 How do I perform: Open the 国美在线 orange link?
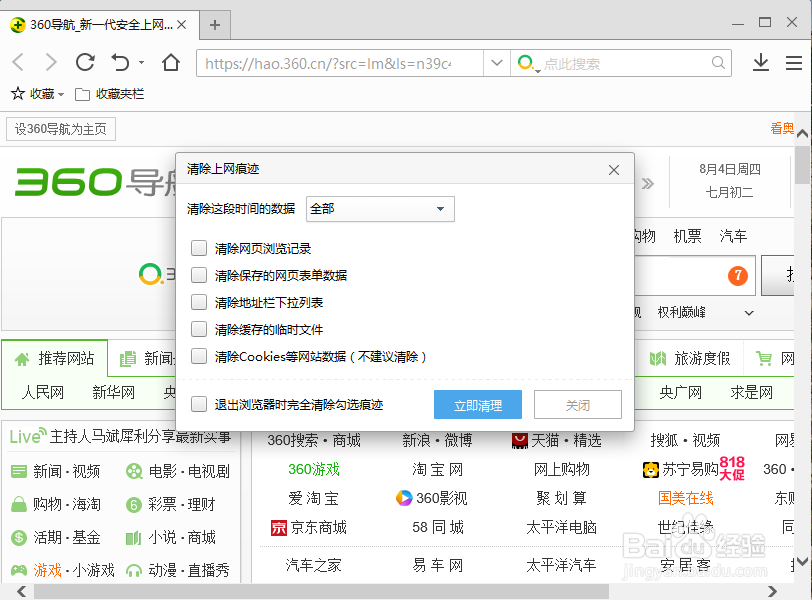[686, 499]
